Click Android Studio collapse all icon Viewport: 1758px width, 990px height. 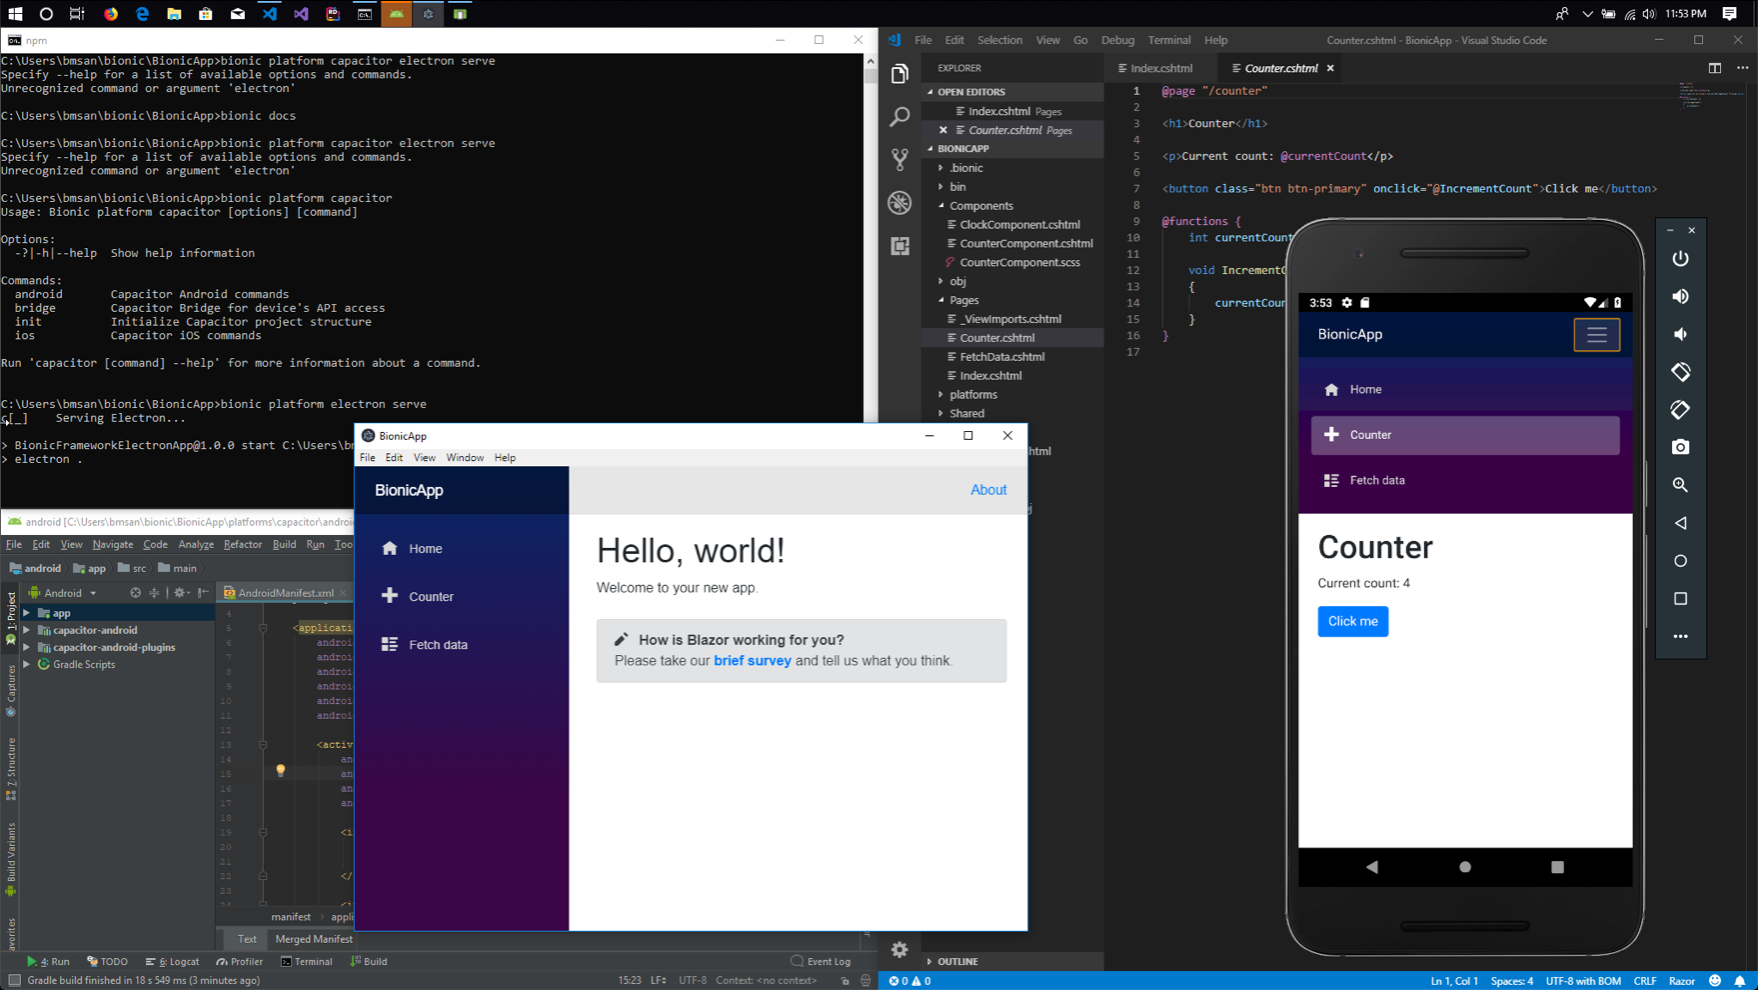[154, 593]
